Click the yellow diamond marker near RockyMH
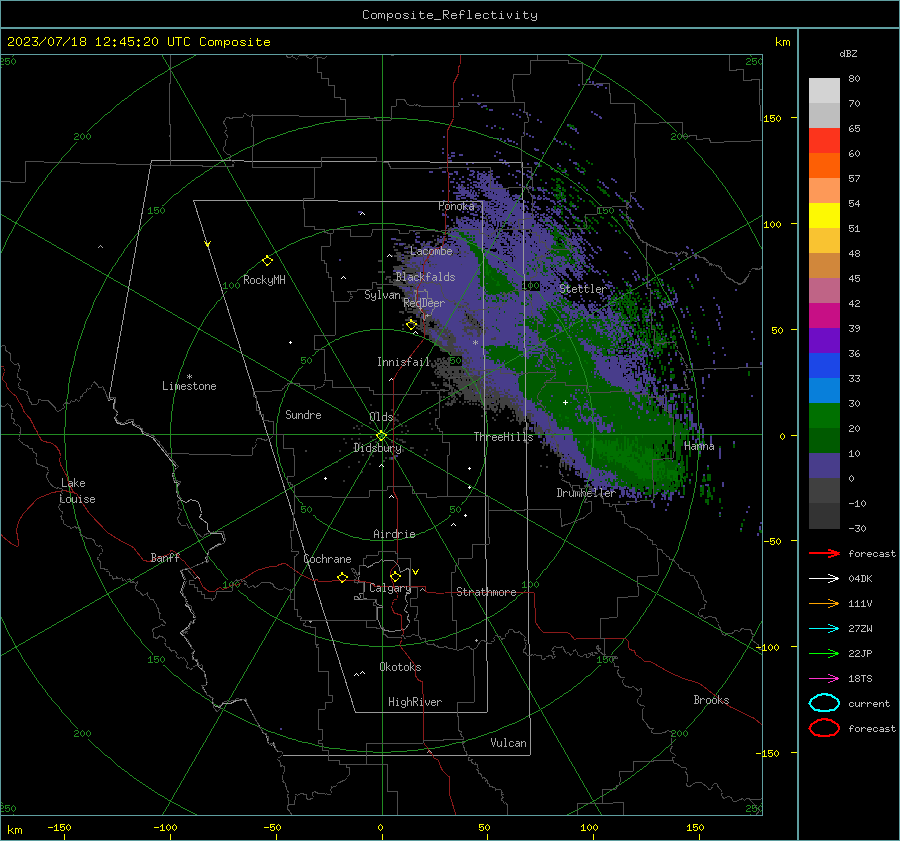This screenshot has width=900, height=841. pos(267,261)
